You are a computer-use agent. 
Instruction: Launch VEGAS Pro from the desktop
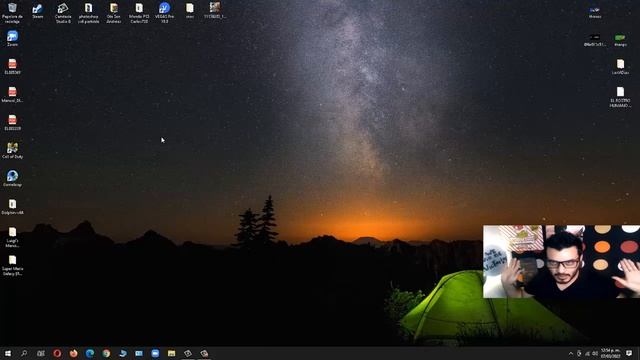164,13
